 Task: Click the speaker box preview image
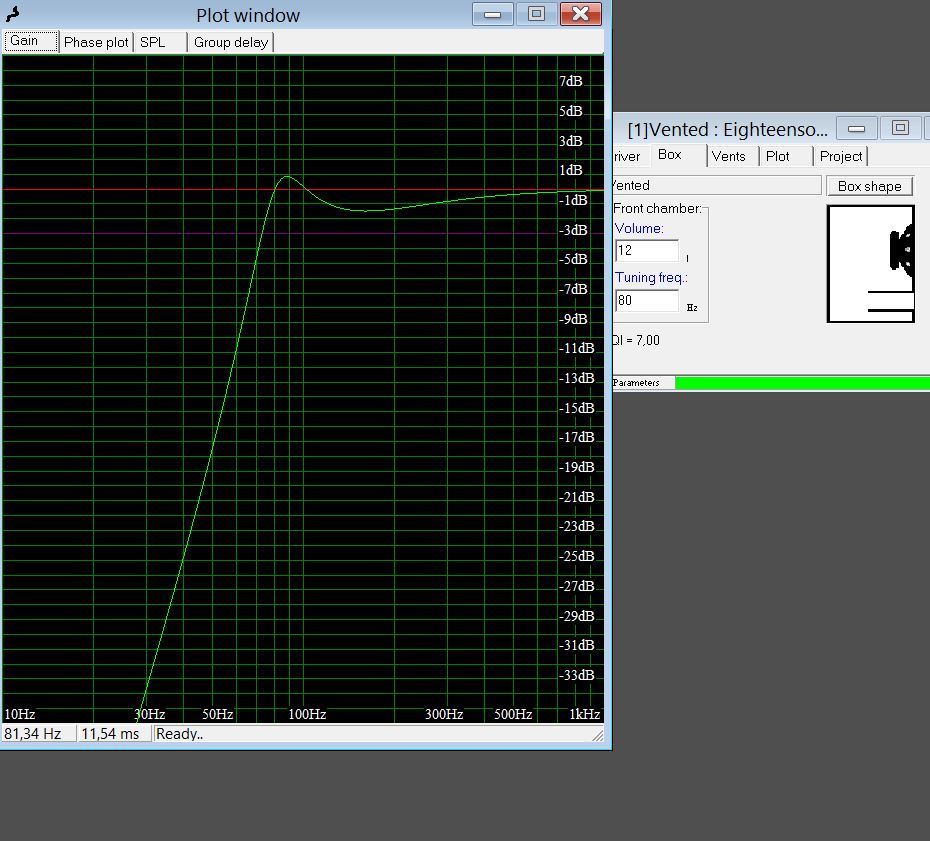pos(870,264)
